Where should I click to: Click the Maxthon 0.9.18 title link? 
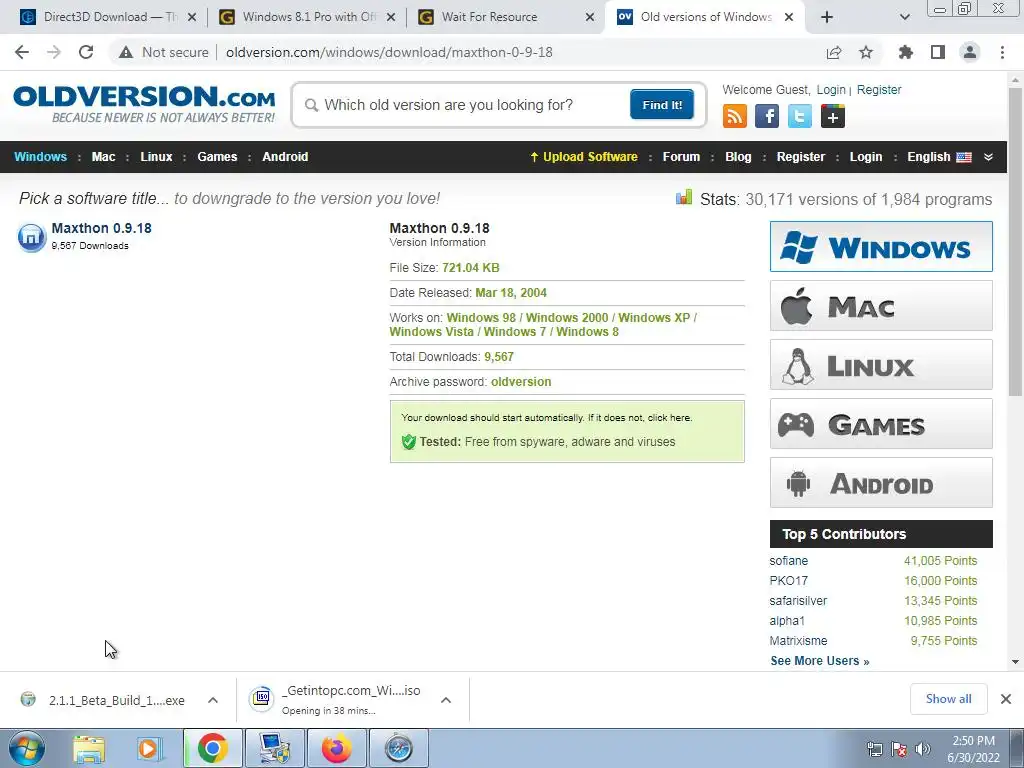[x=101, y=228]
